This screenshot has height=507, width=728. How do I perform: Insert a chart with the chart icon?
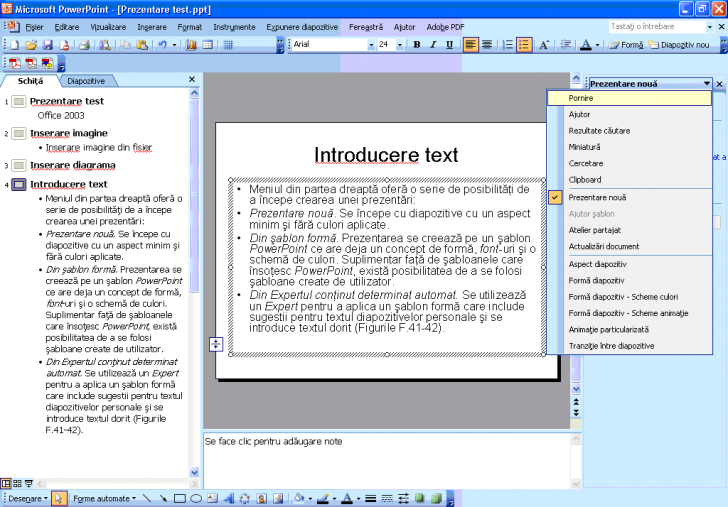(x=191, y=45)
